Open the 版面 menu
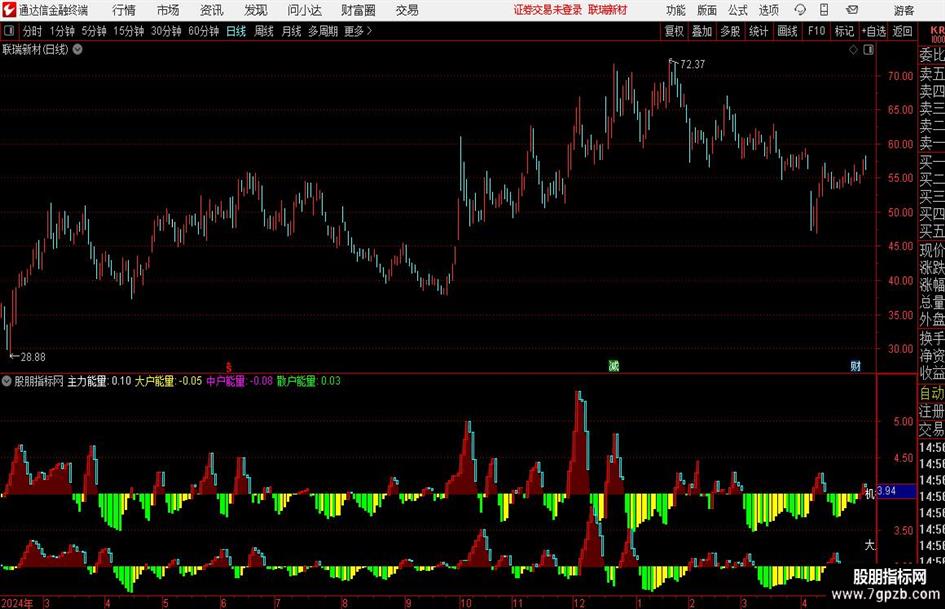945x609 pixels. [x=707, y=10]
